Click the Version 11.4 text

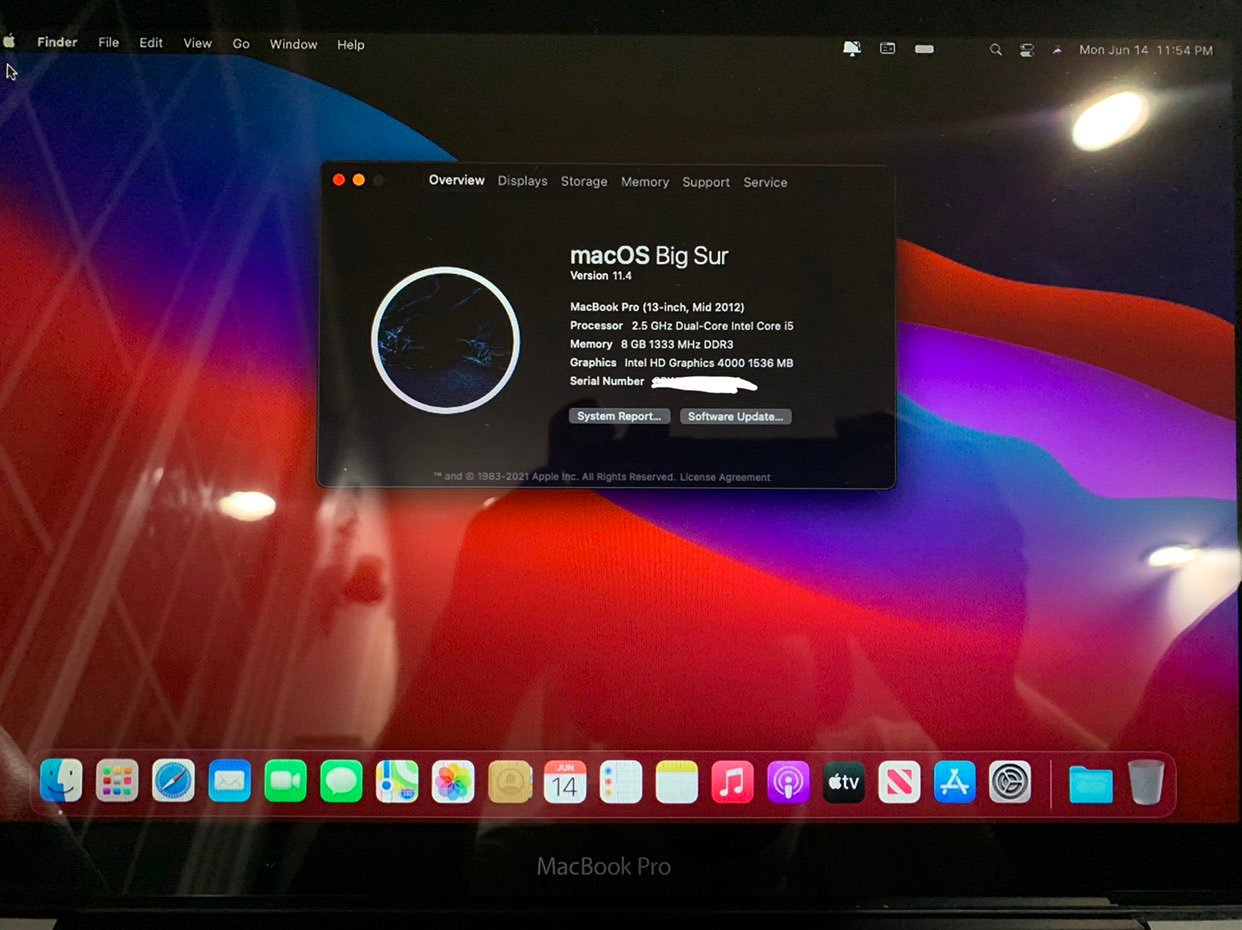[601, 276]
